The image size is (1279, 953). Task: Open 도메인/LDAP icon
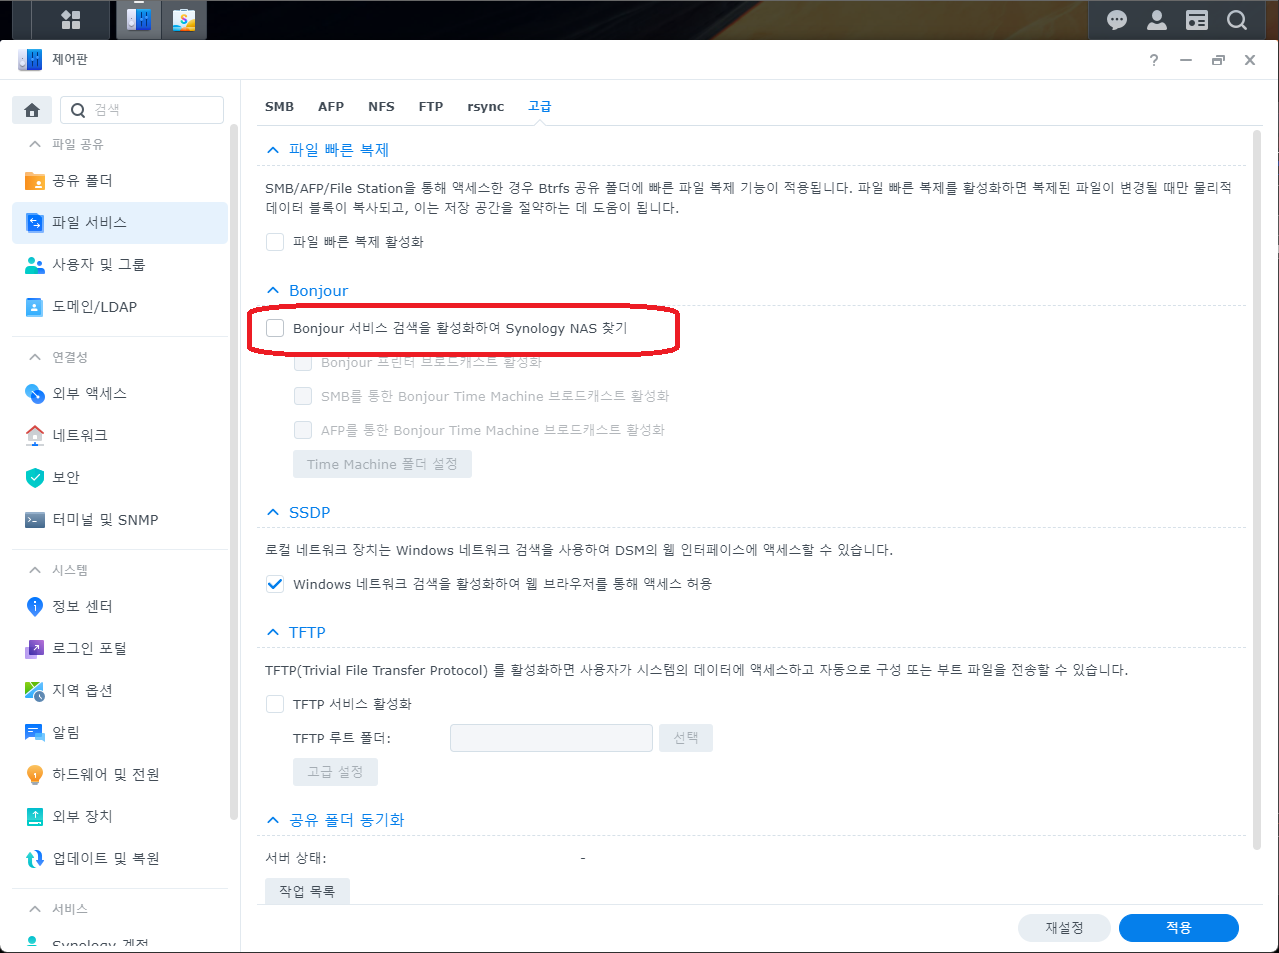tap(35, 307)
